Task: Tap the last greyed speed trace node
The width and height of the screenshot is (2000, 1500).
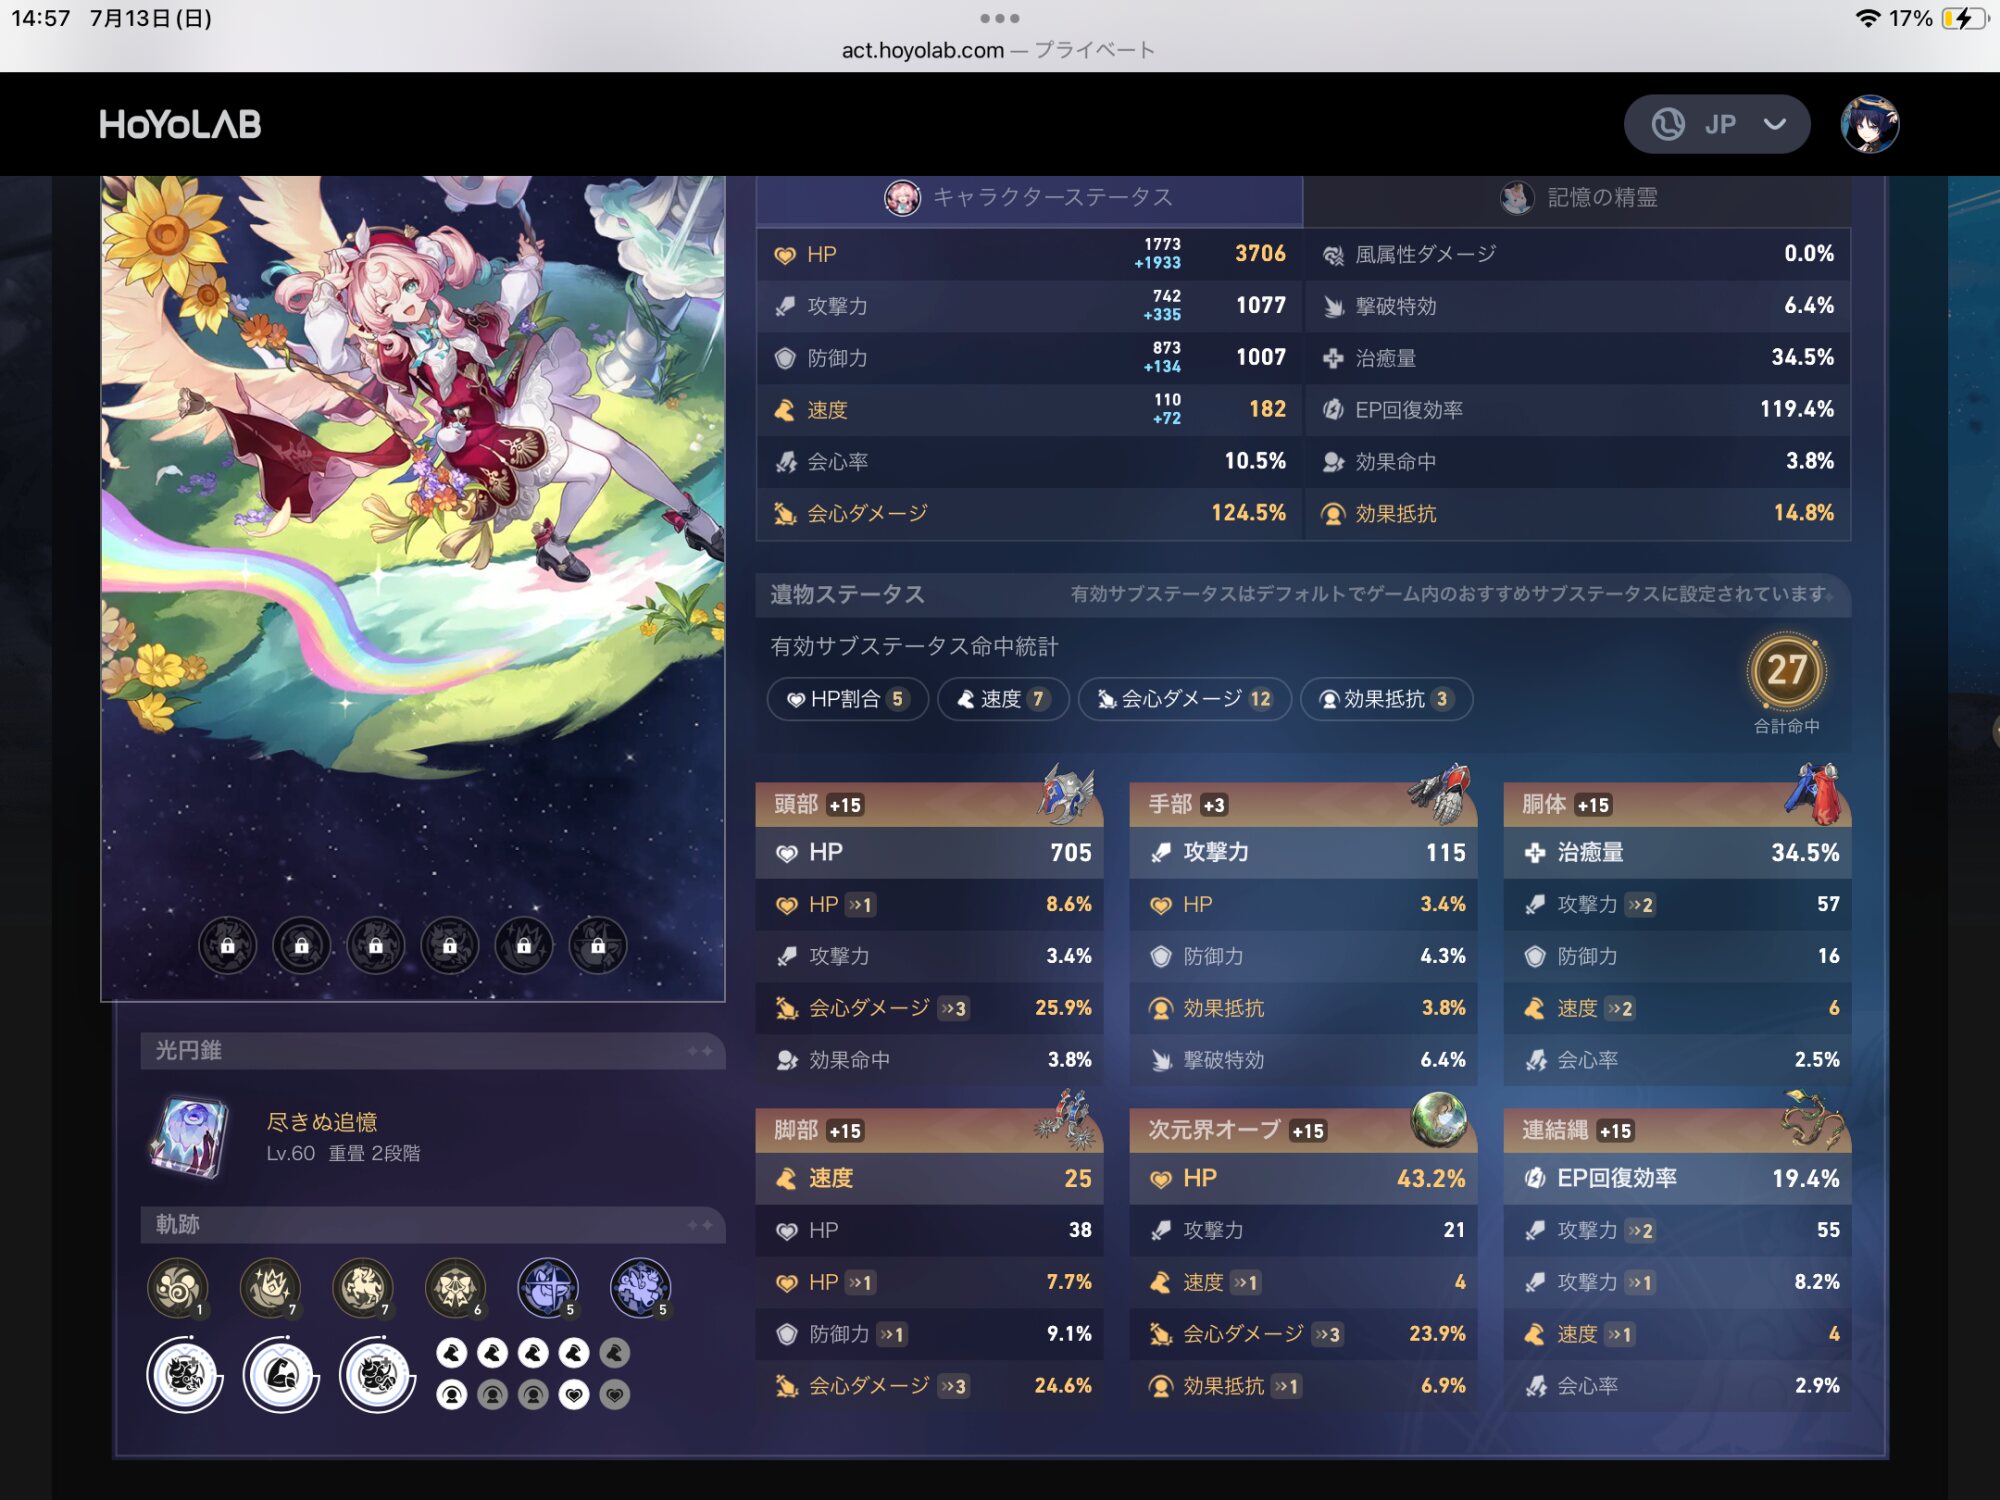Action: tap(615, 1354)
